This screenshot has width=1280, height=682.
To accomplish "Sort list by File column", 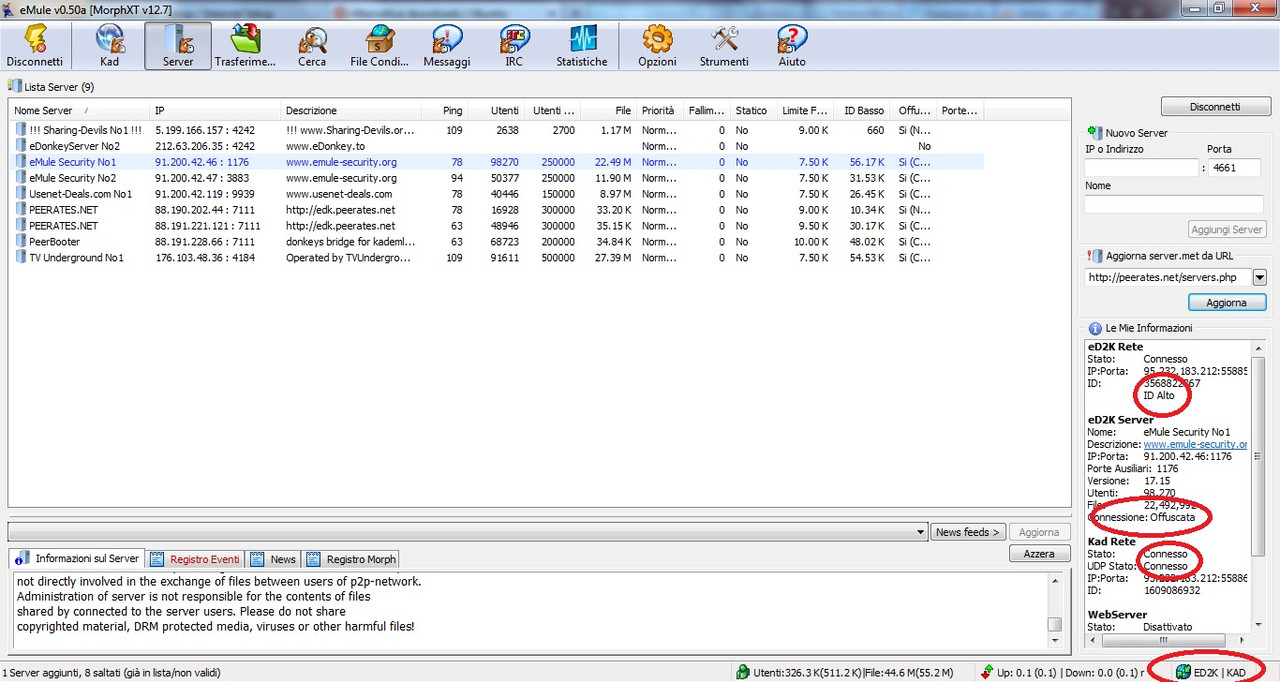I will 608,110.
